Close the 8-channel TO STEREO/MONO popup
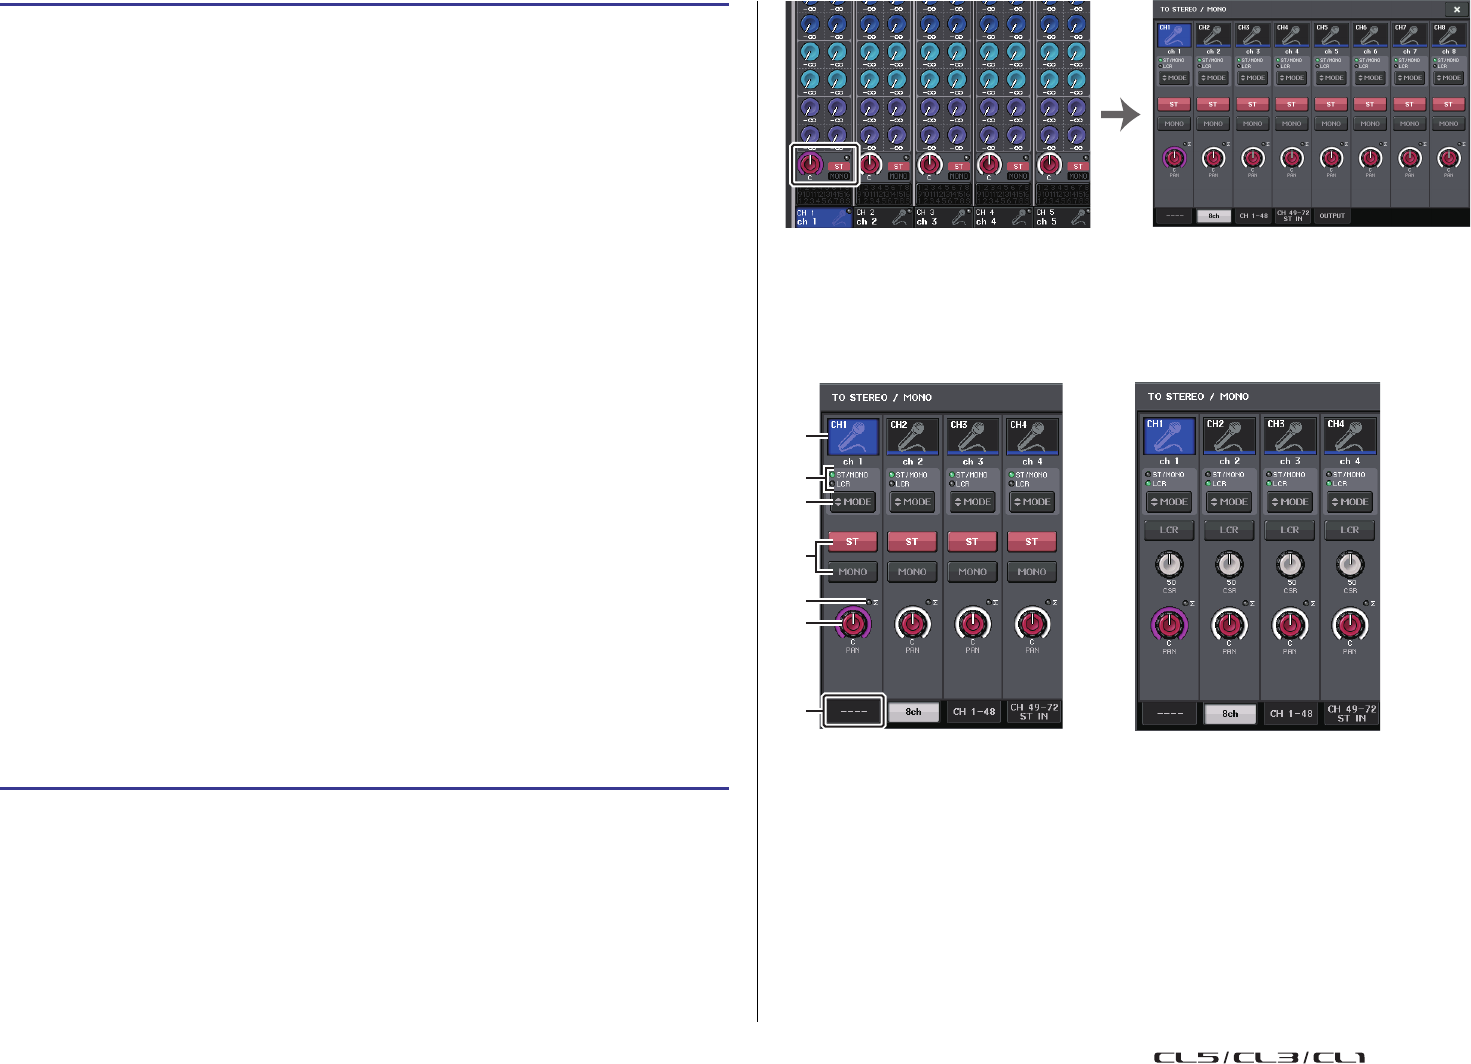This screenshot has height=1064, width=1471. pyautogui.click(x=1456, y=8)
